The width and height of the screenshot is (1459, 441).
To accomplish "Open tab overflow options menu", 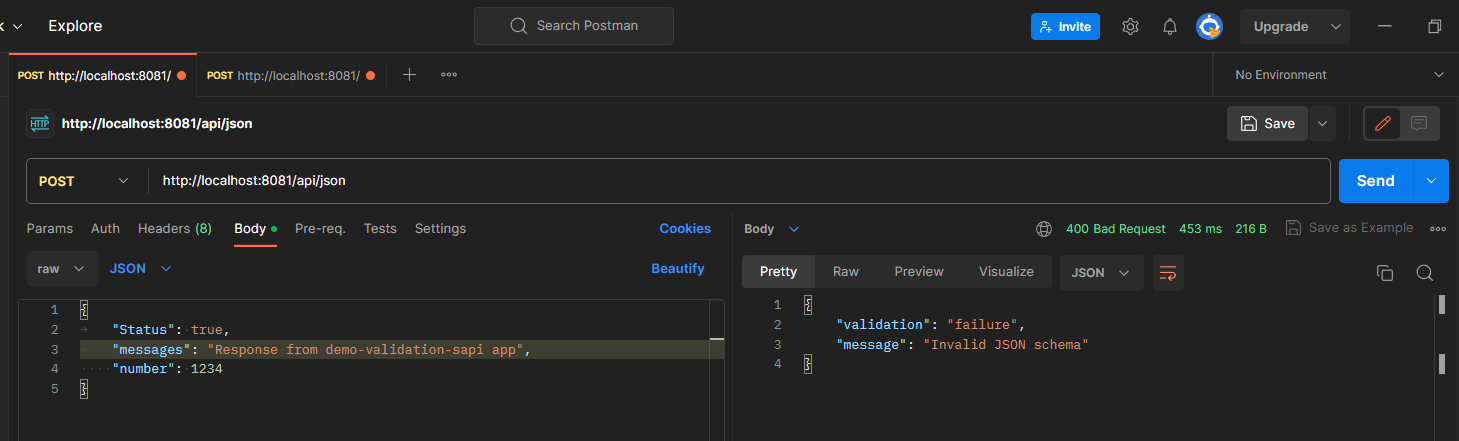I will pos(449,75).
